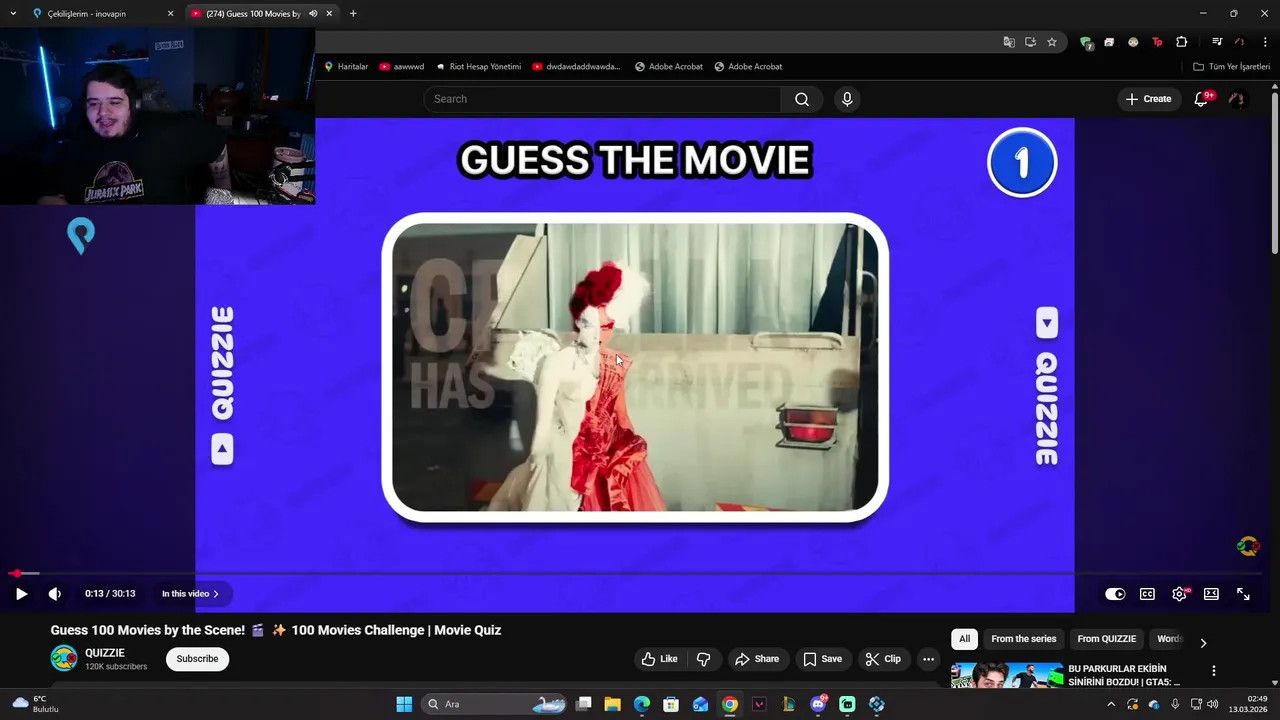Open the green shield extension
Image resolution: width=1280 pixels, height=720 pixels.
(x=1086, y=42)
